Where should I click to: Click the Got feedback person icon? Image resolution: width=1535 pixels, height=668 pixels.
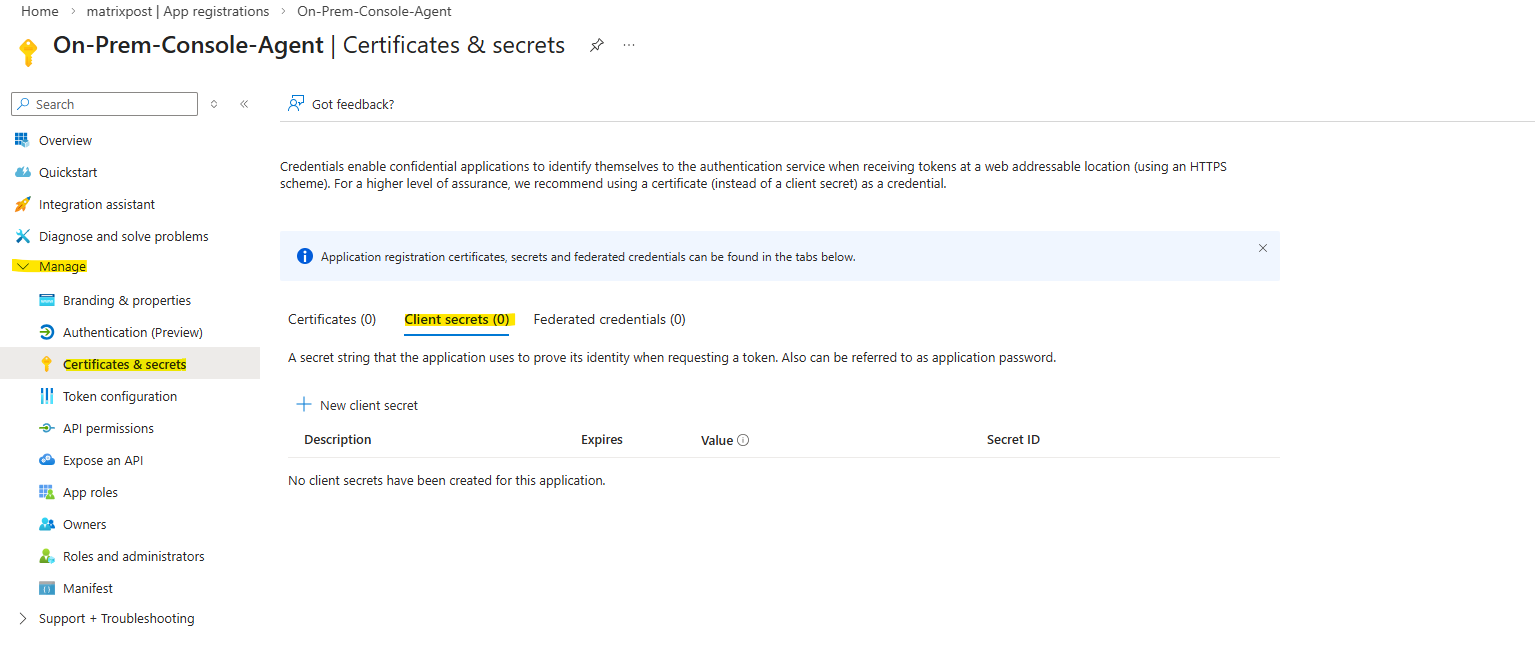point(296,103)
